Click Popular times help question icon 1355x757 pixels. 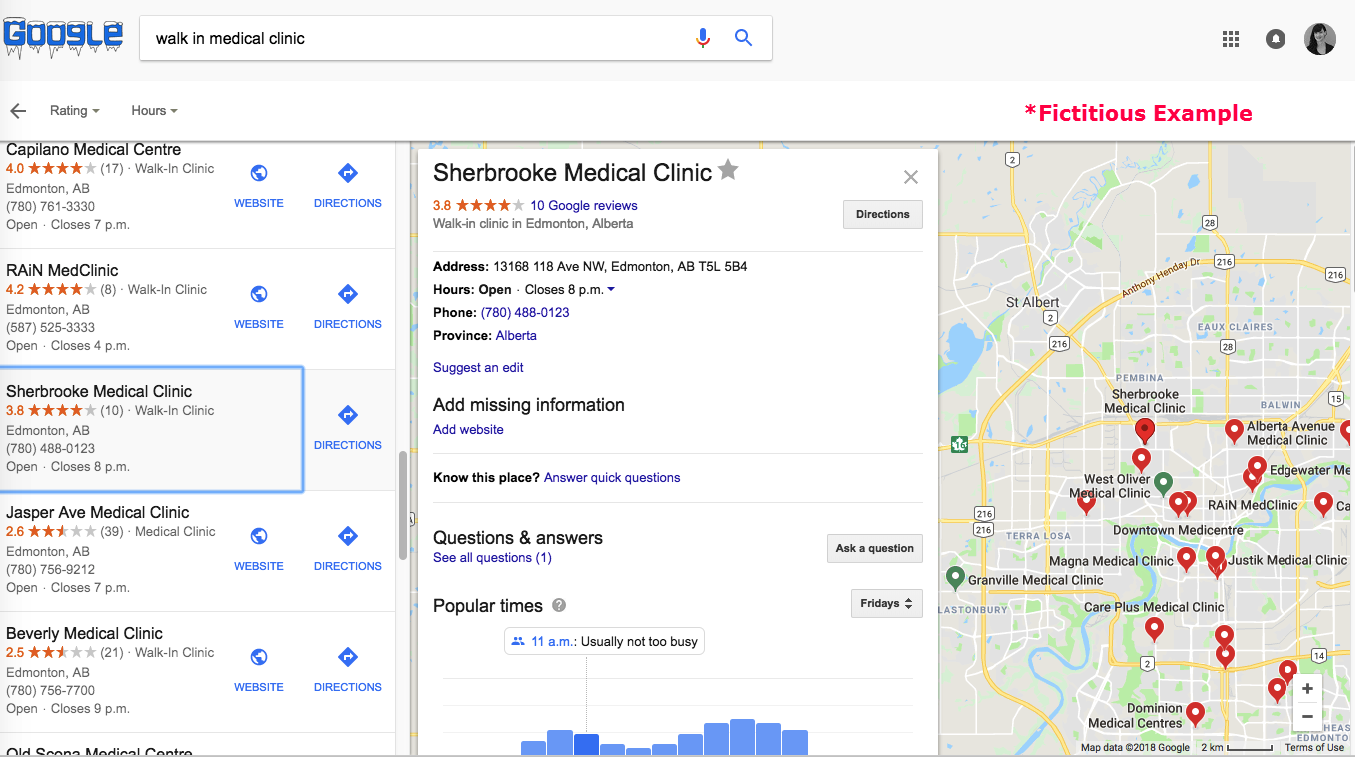point(559,605)
